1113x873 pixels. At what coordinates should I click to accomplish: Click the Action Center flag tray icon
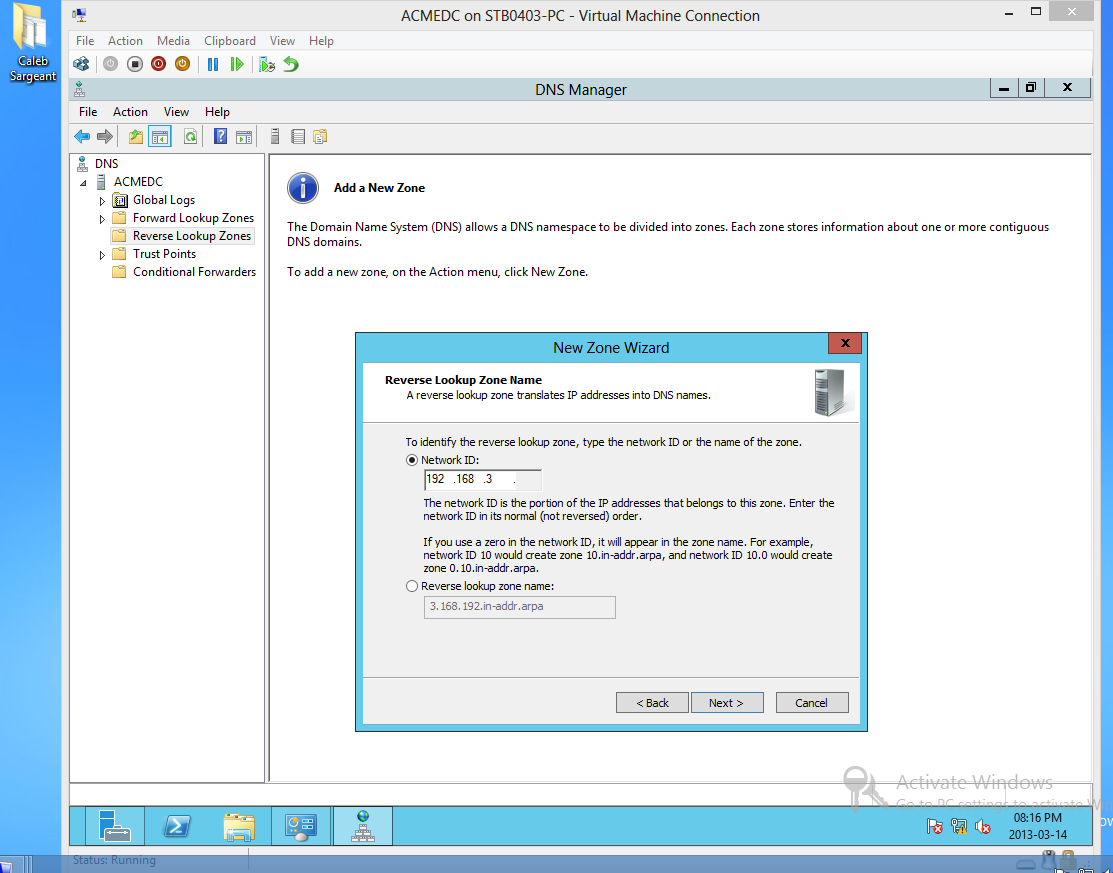(935, 826)
